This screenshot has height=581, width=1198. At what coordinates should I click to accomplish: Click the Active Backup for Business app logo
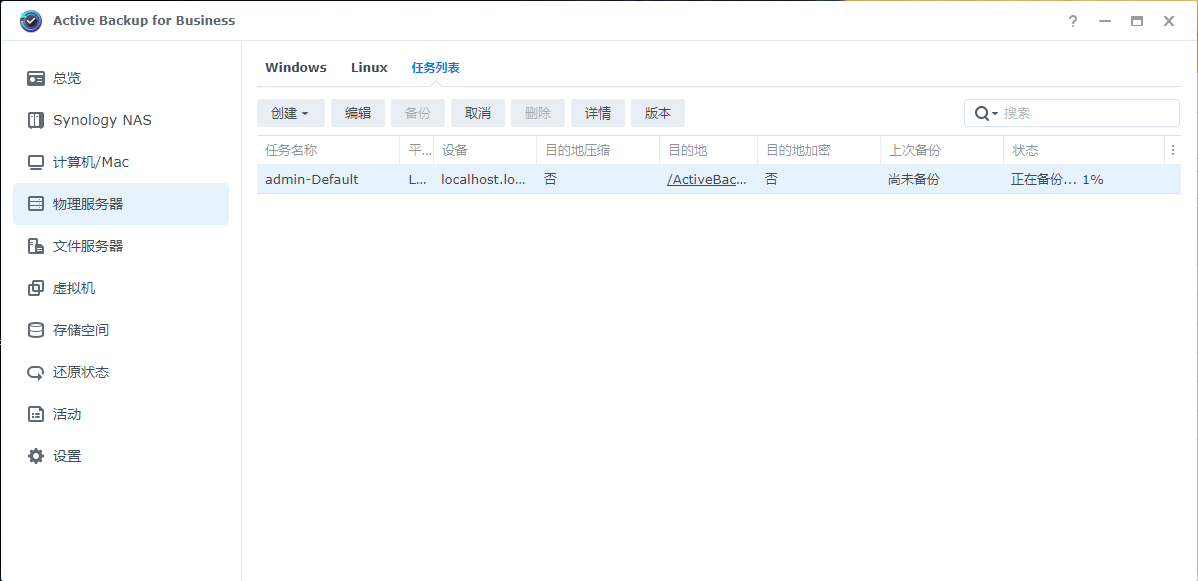[x=31, y=21]
